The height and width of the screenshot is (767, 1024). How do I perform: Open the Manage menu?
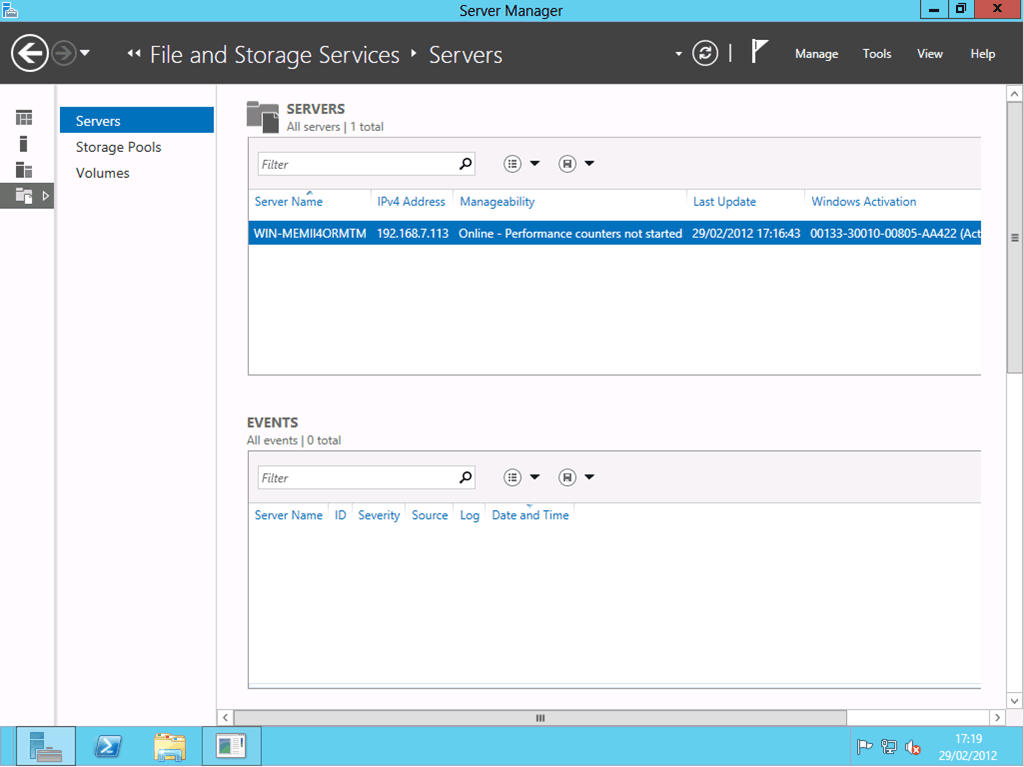click(816, 54)
